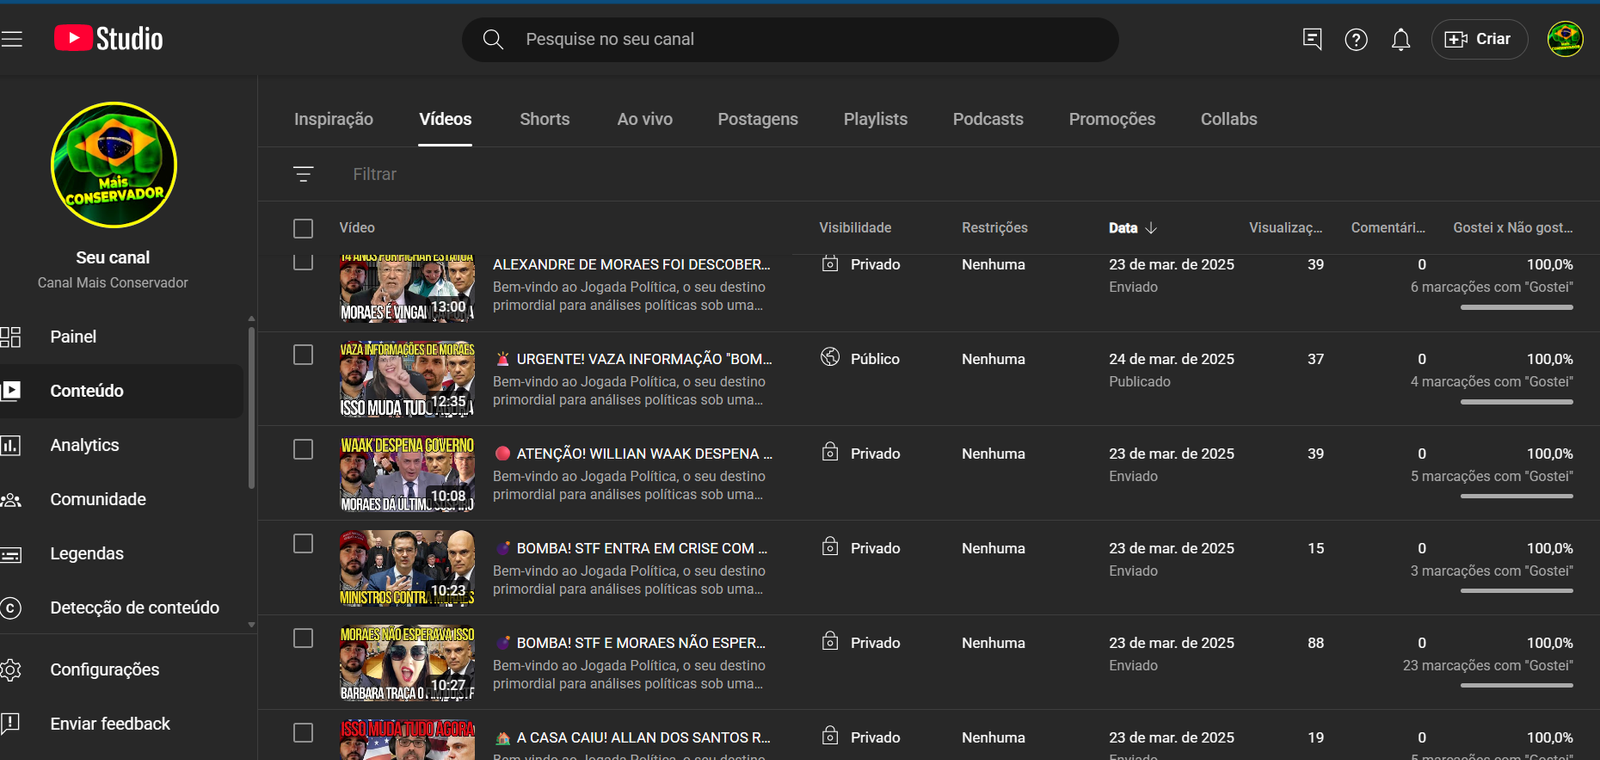Click the Analytics chart icon

(x=10, y=445)
